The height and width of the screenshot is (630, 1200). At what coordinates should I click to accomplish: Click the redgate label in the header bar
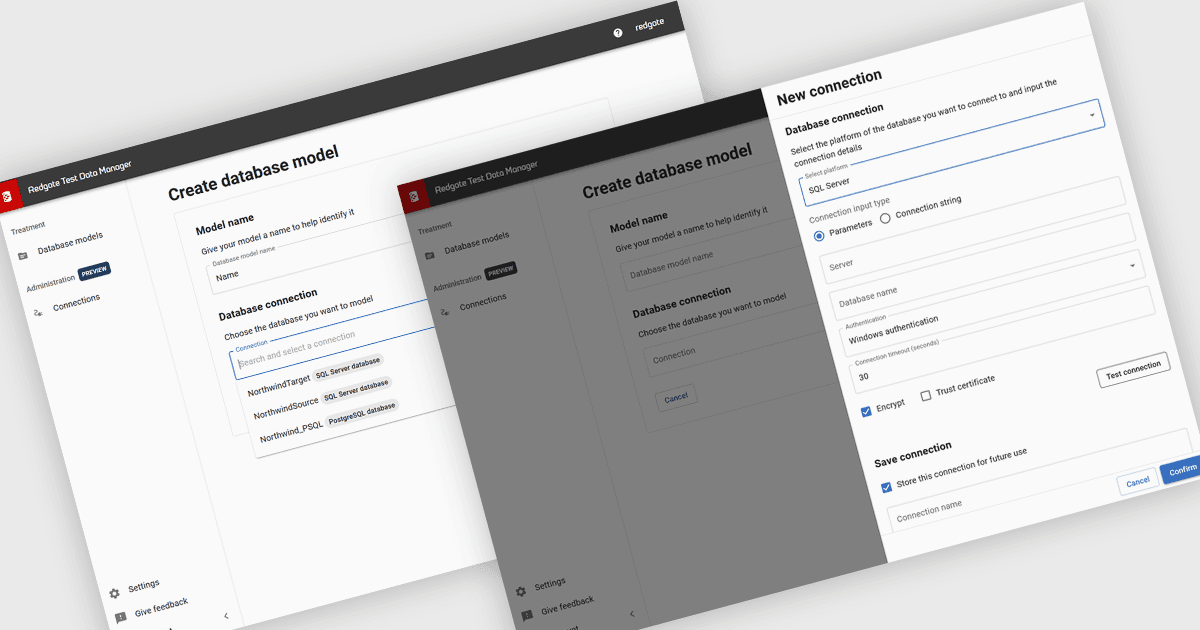tap(650, 24)
